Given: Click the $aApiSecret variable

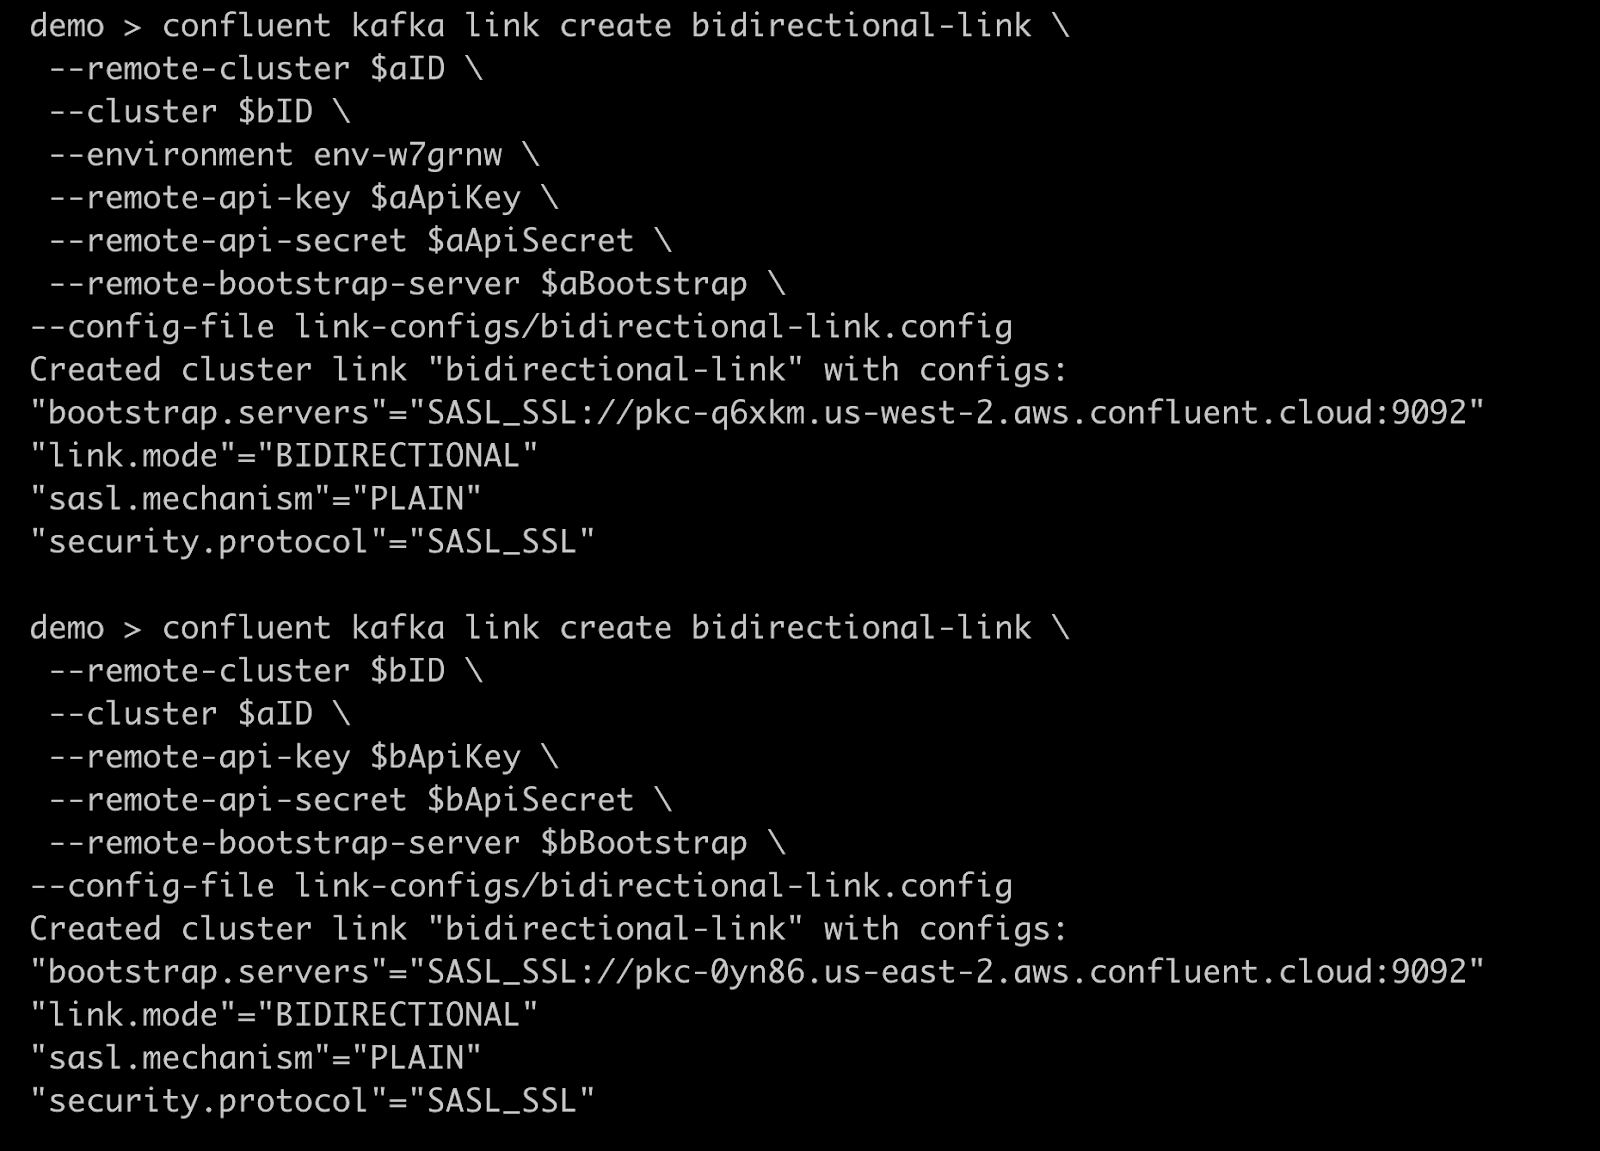Looking at the screenshot, I should tap(530, 241).
